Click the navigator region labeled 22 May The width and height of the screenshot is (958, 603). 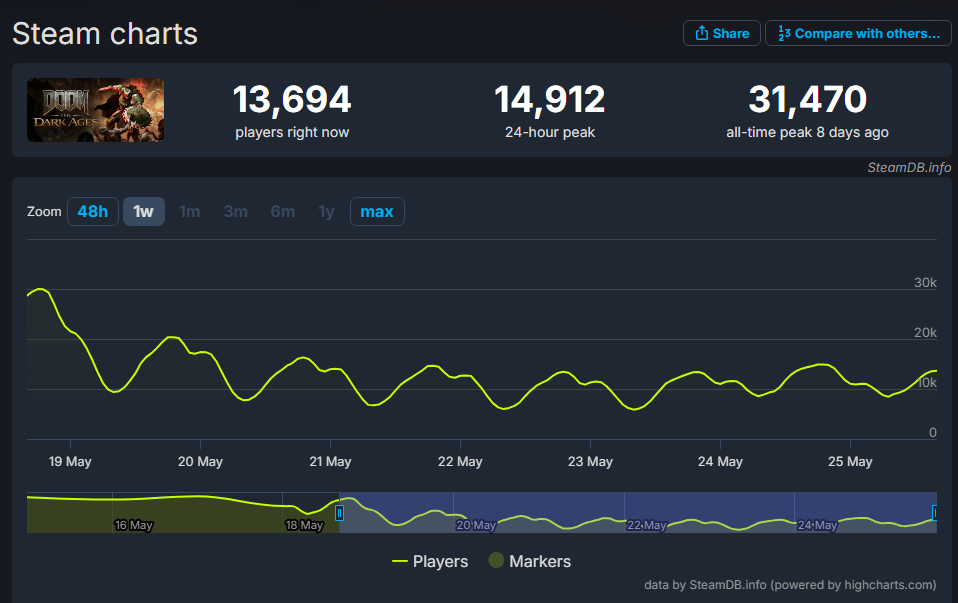coord(646,525)
